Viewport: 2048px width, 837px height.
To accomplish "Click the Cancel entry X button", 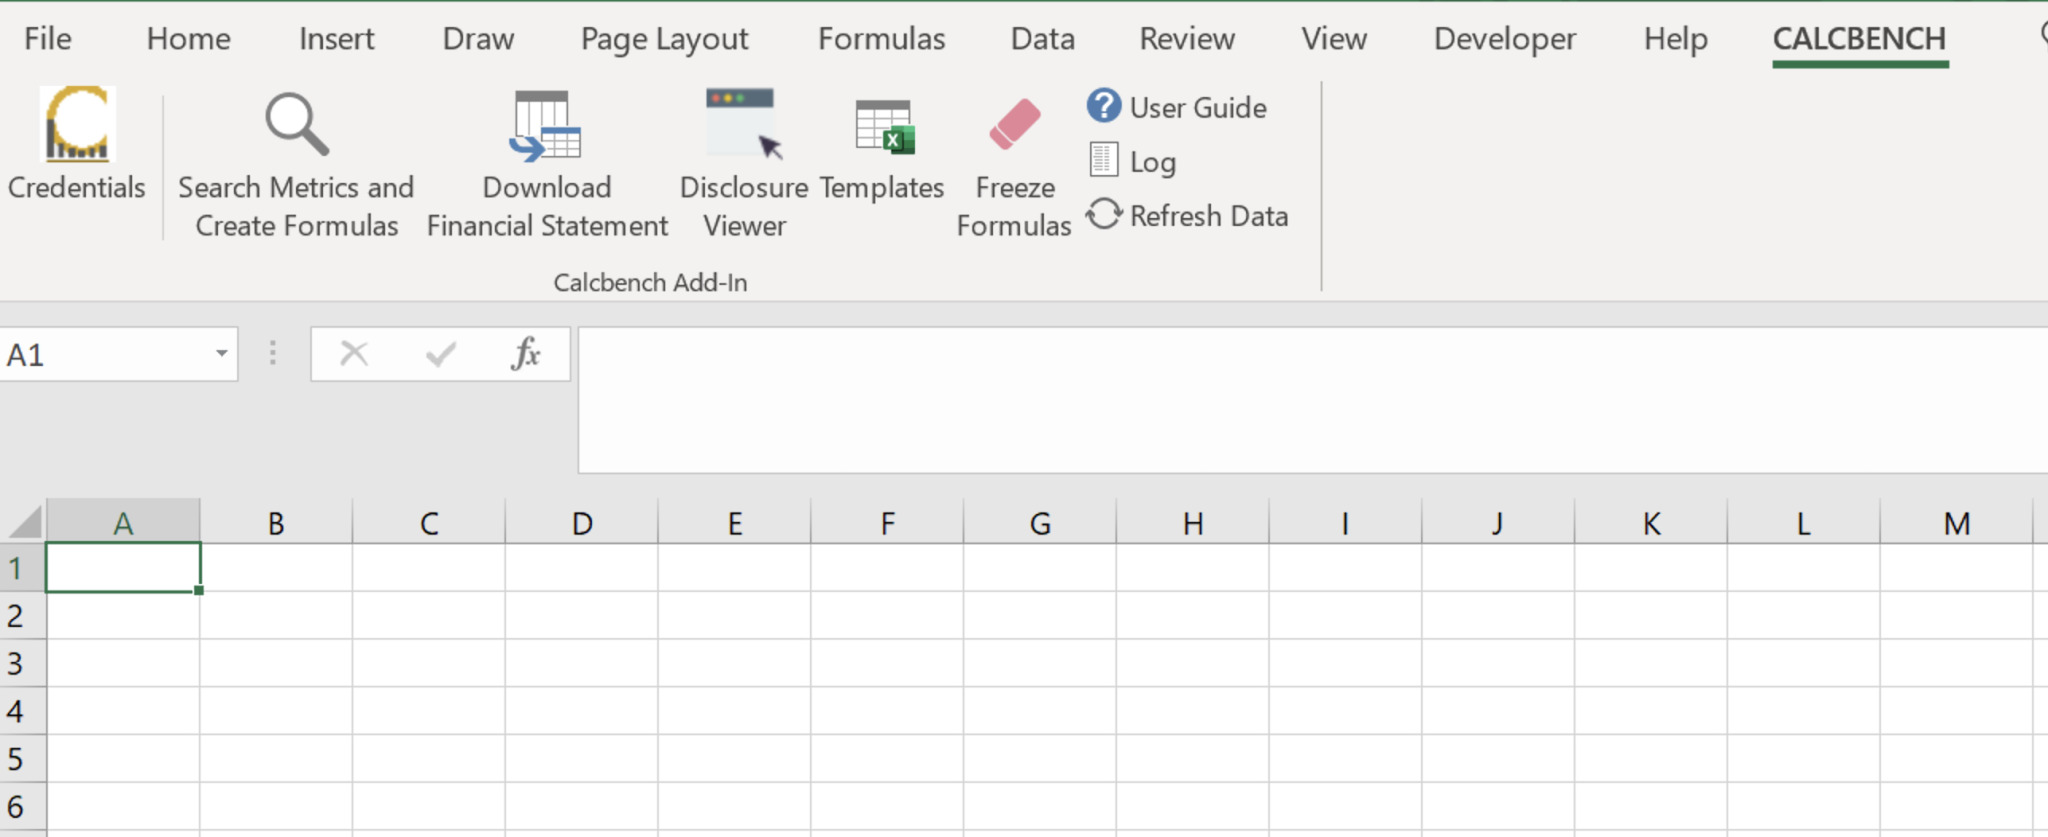I will tap(354, 354).
